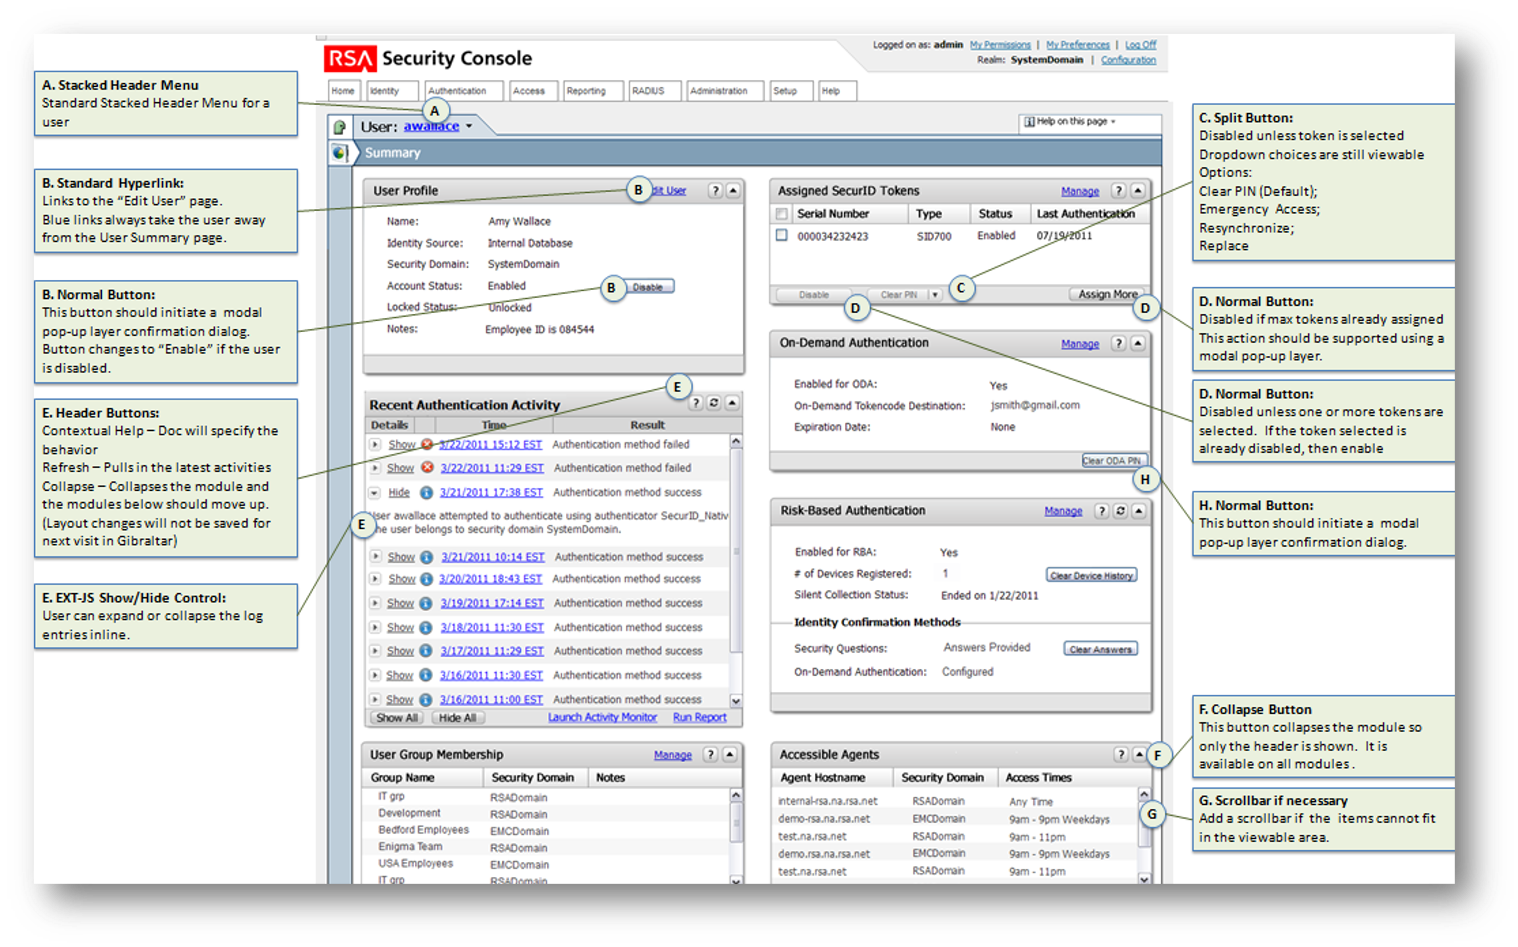1518x947 pixels.
Task: Click the Disable button in User Profile
Action: tap(648, 287)
